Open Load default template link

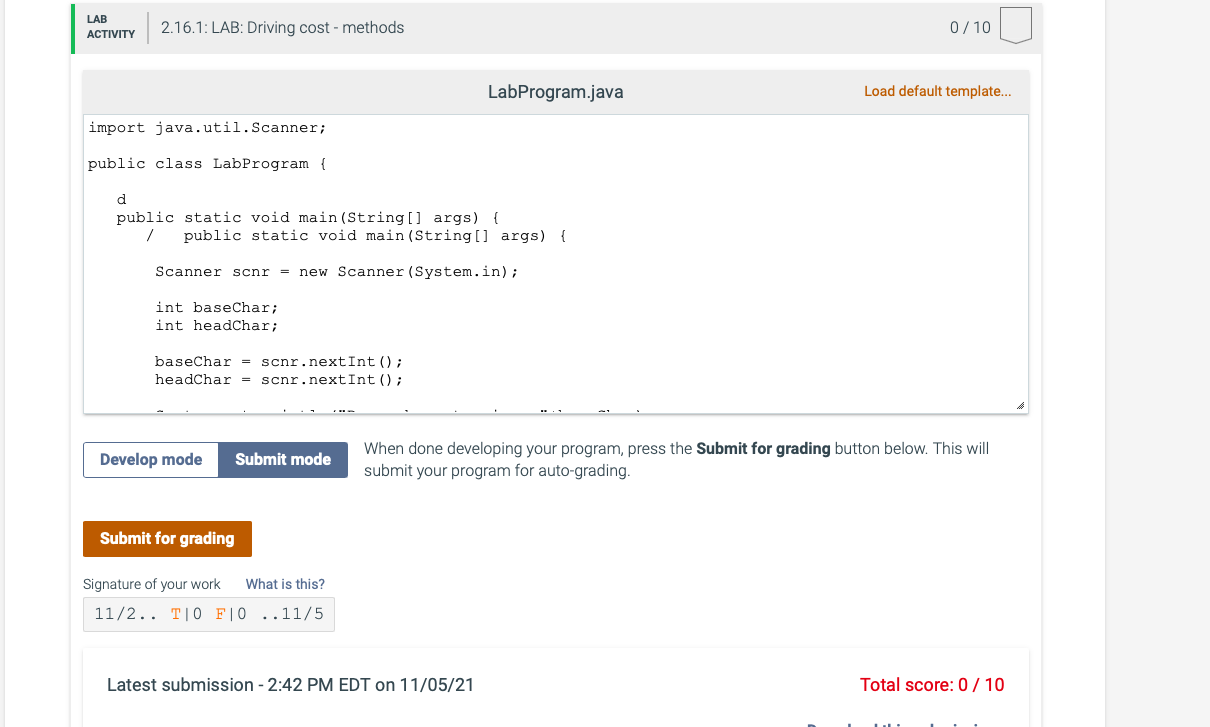(x=937, y=91)
